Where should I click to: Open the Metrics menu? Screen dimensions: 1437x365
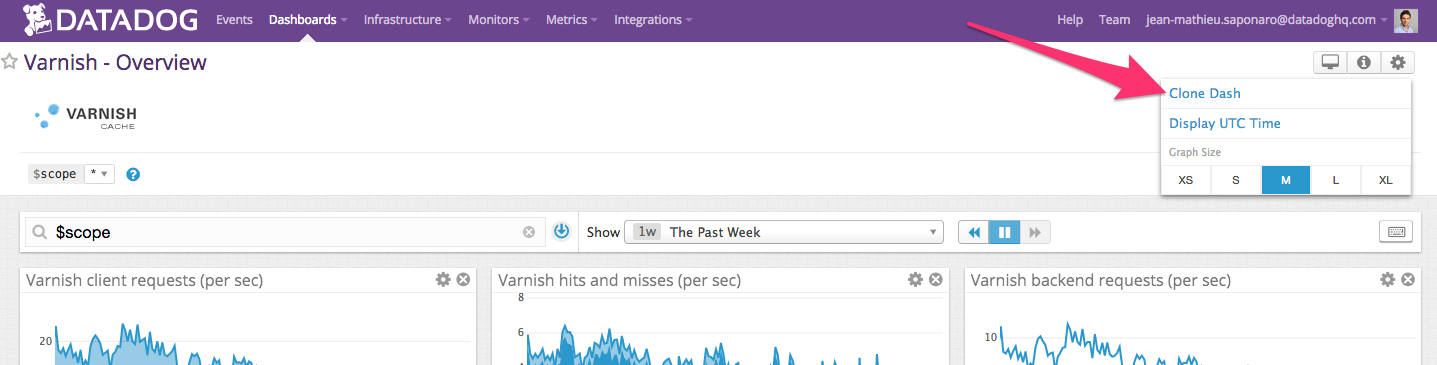coord(572,20)
